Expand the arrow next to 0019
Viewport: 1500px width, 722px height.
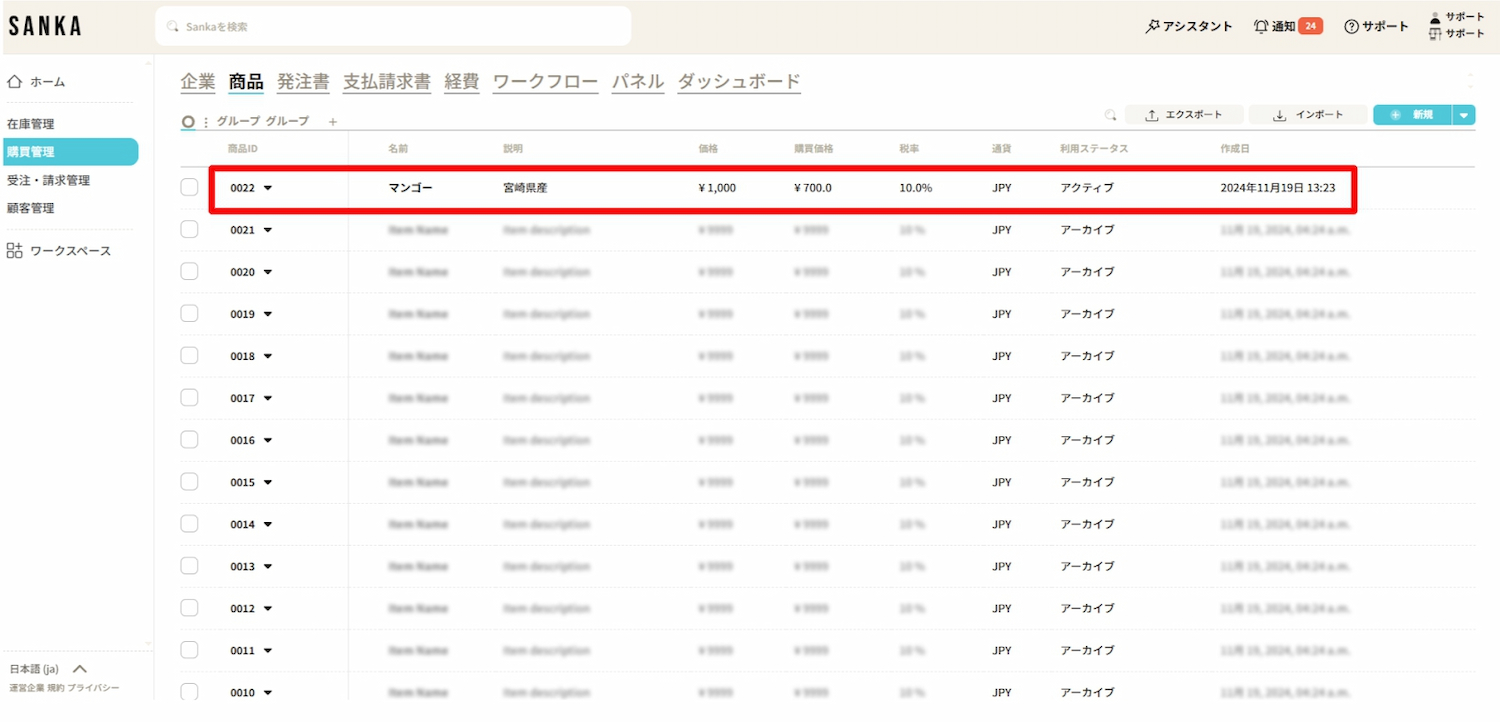coord(268,314)
